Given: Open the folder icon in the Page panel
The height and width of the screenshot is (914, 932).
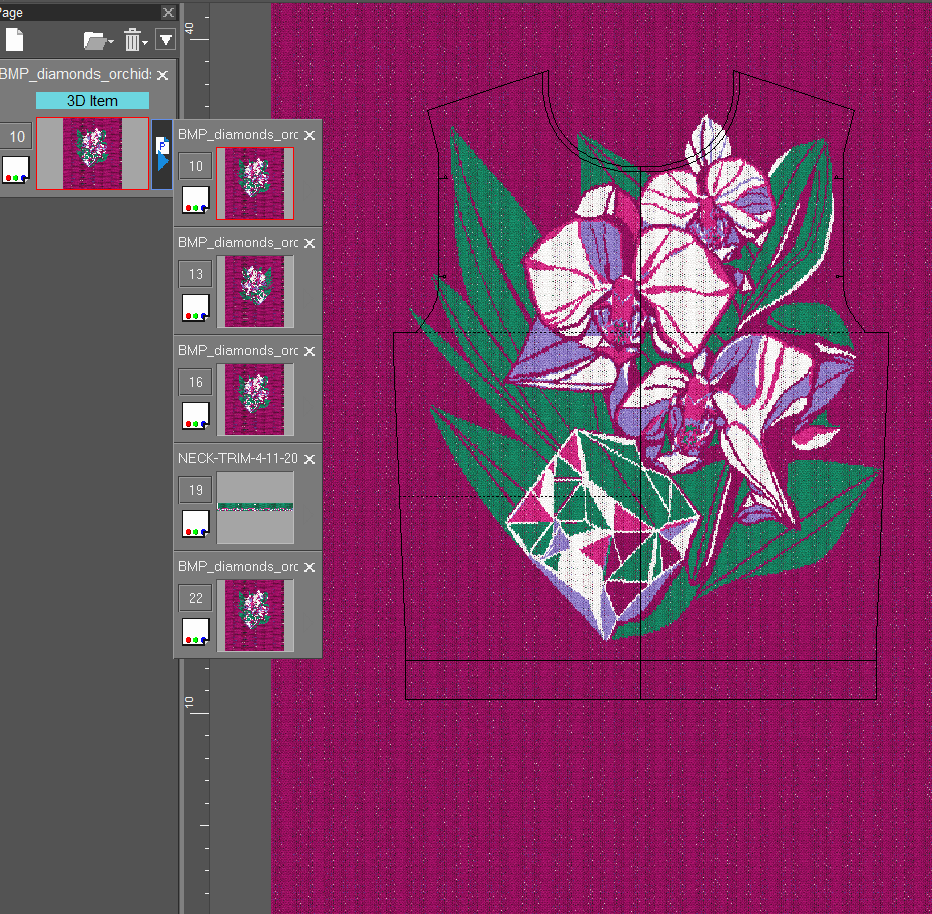Looking at the screenshot, I should pos(97,40).
